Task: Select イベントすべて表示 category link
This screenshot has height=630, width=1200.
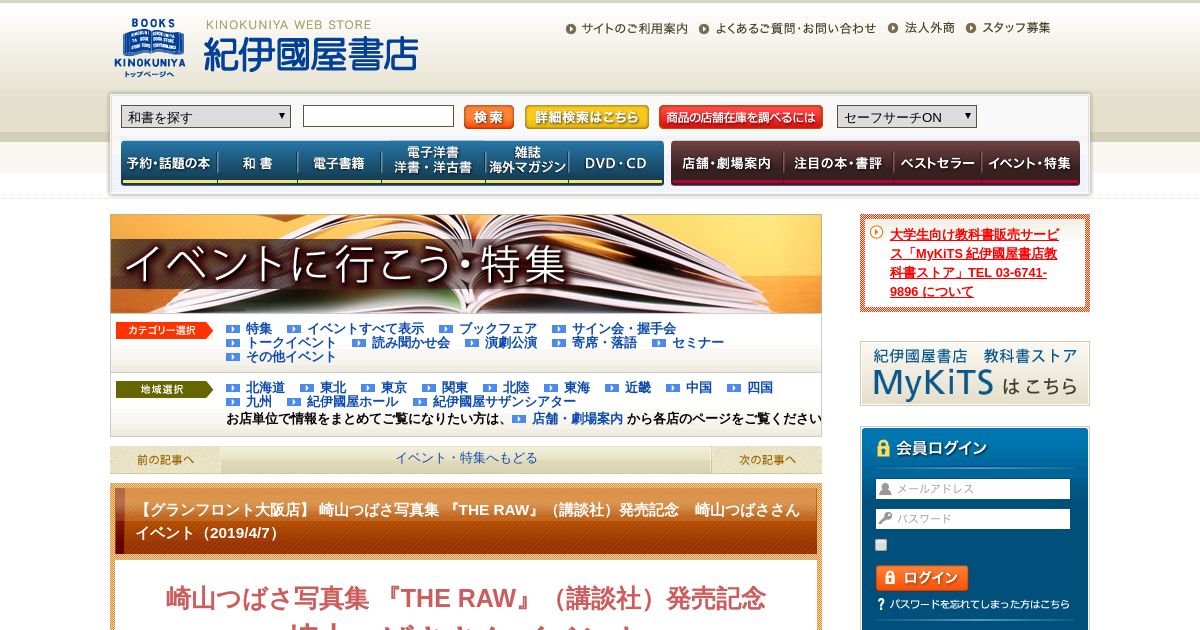Action: (365, 329)
